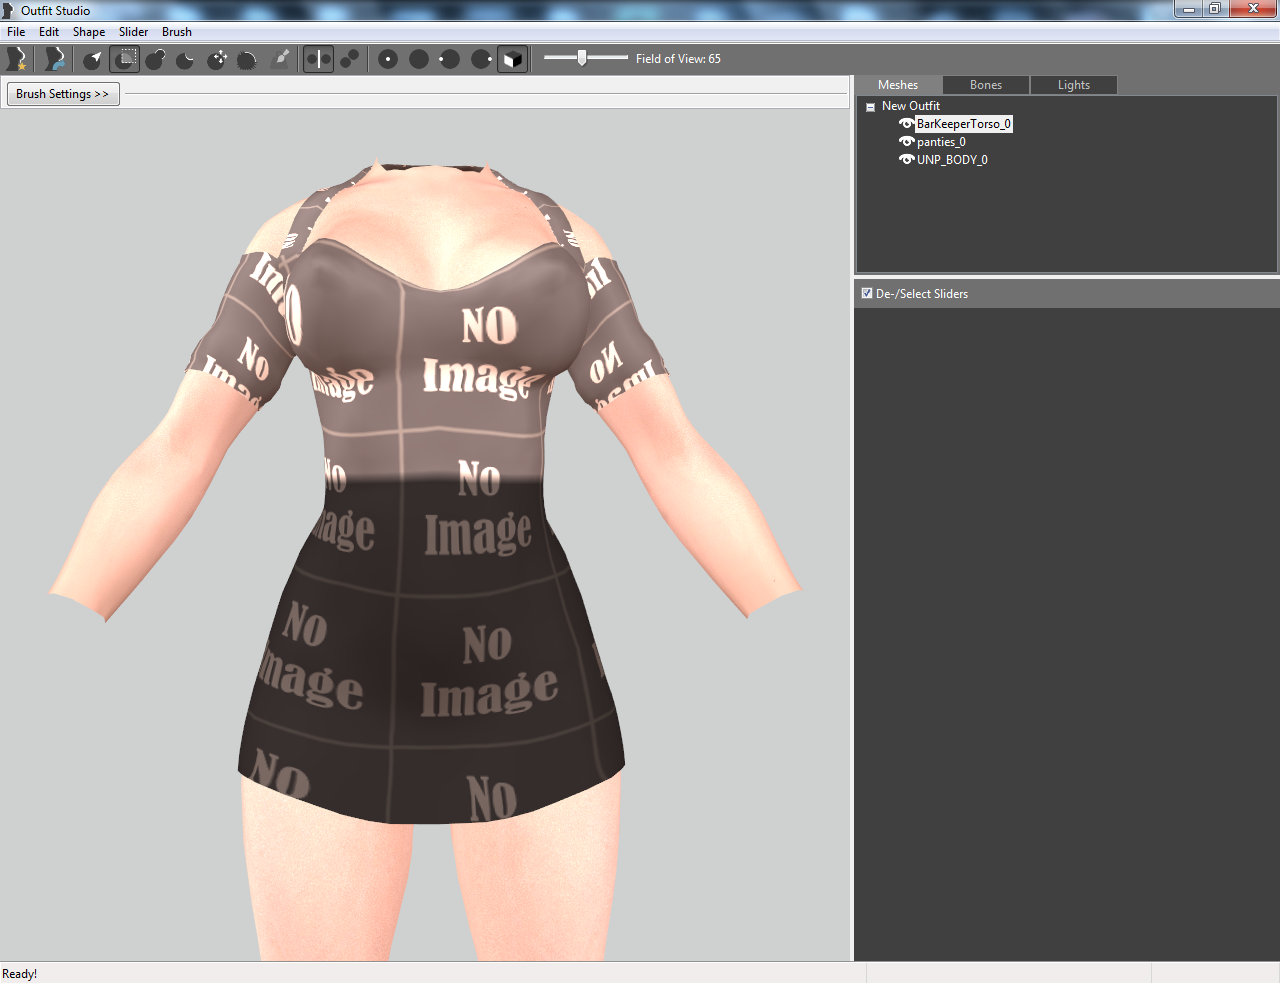1280x984 pixels.
Task: Select the Weight paint brush
Action: pyautogui.click(x=282, y=58)
